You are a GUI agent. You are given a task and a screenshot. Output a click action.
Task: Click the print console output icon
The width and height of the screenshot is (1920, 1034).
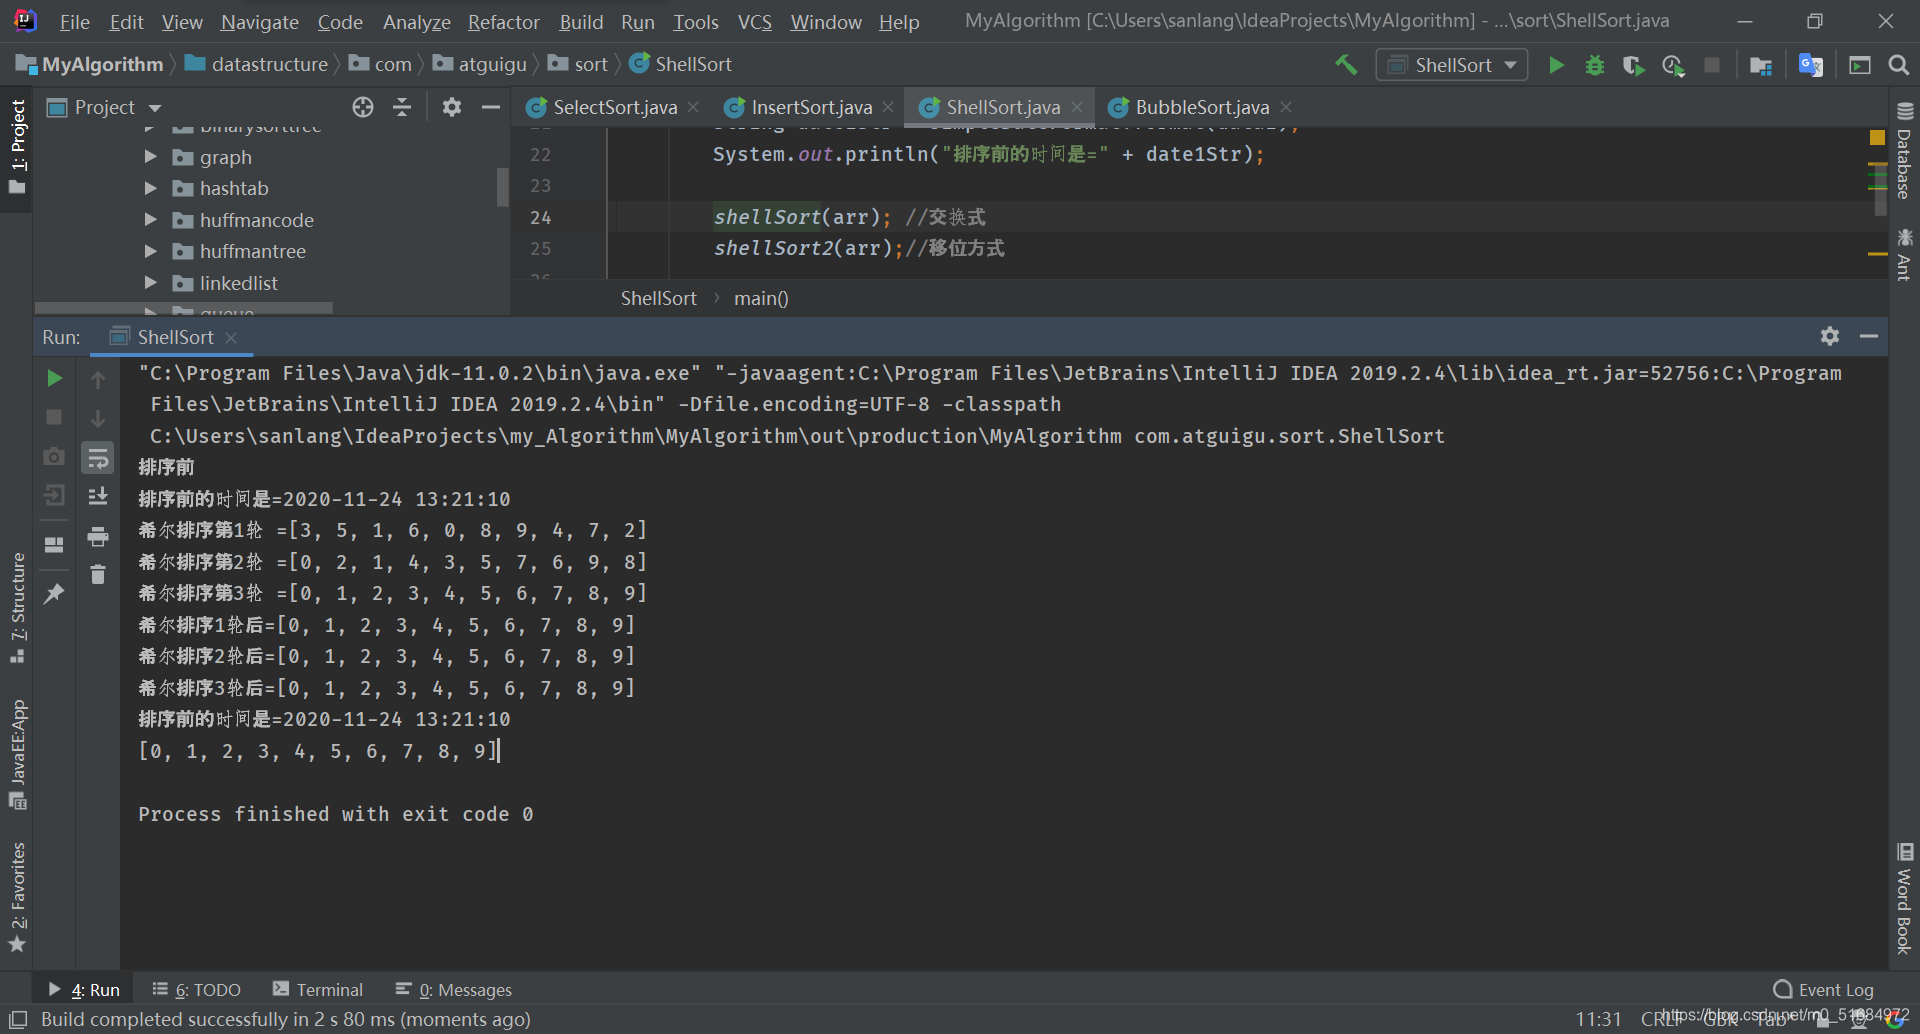(x=98, y=537)
